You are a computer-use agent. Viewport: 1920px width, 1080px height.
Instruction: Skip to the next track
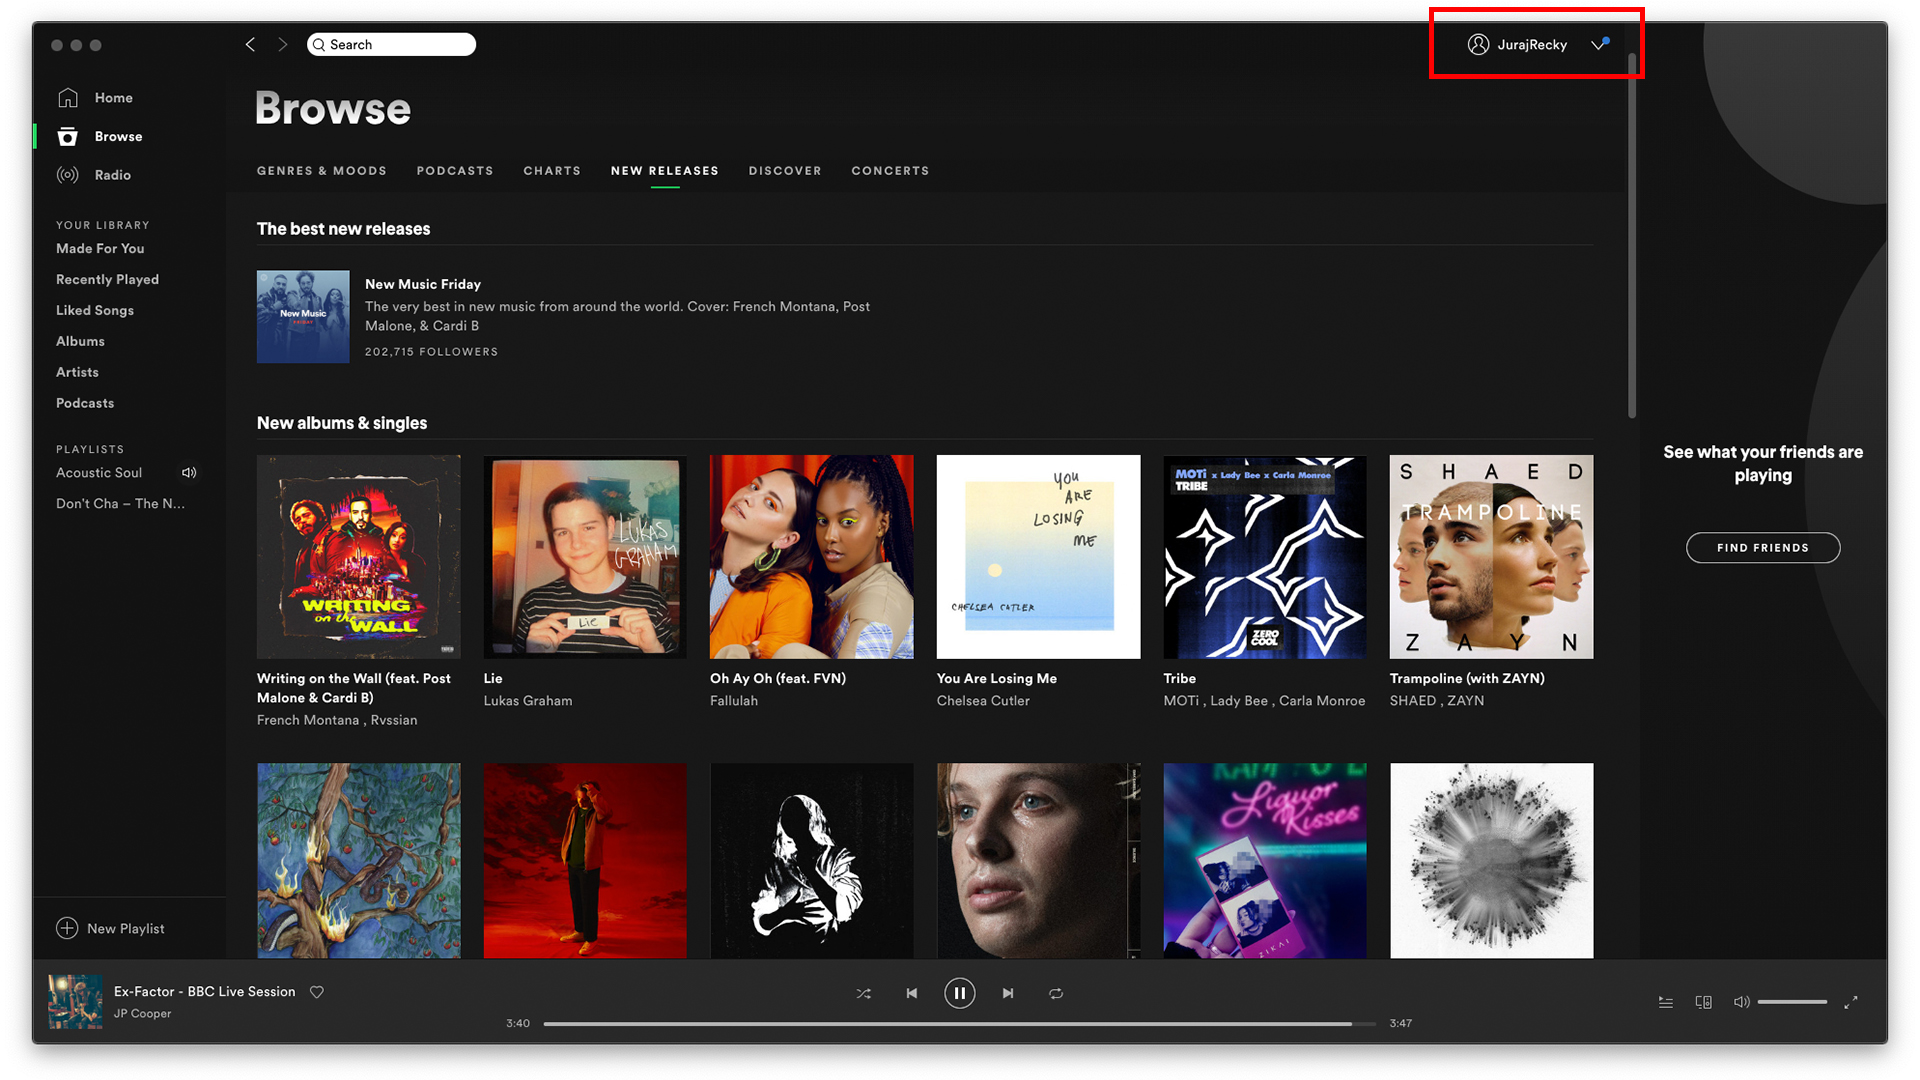(x=1008, y=993)
